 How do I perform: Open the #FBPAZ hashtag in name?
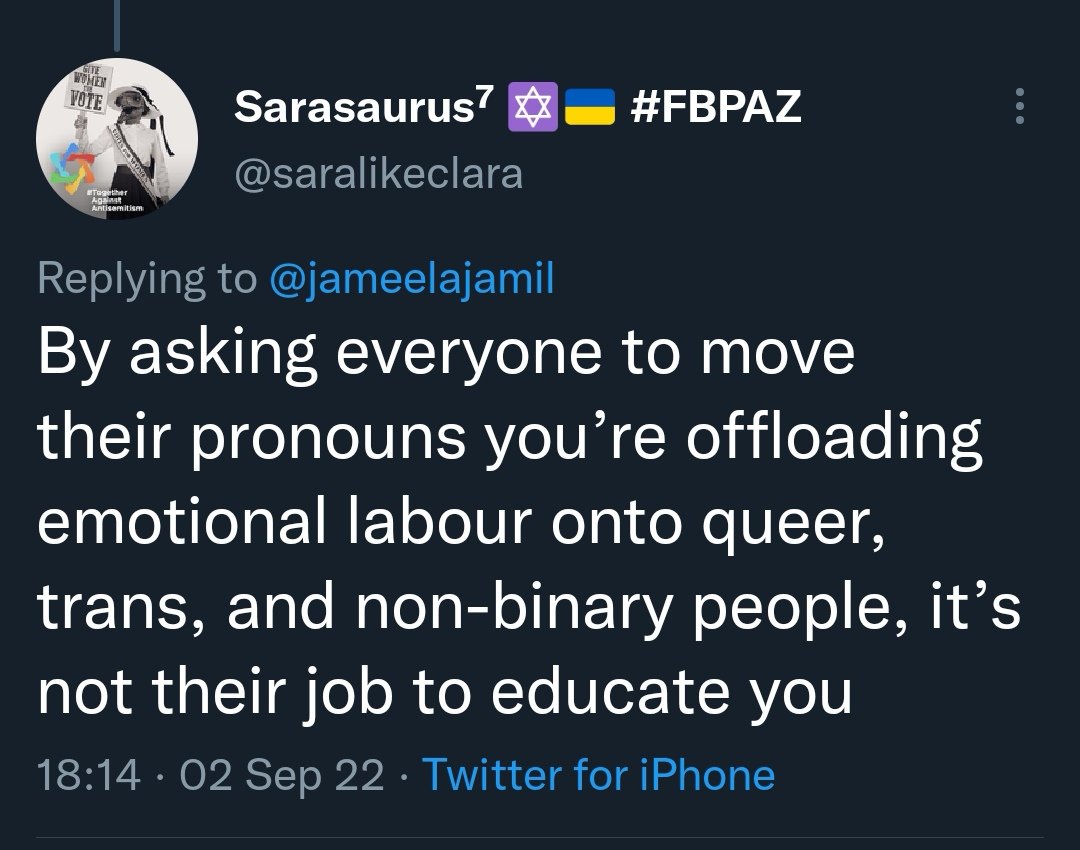click(x=716, y=107)
